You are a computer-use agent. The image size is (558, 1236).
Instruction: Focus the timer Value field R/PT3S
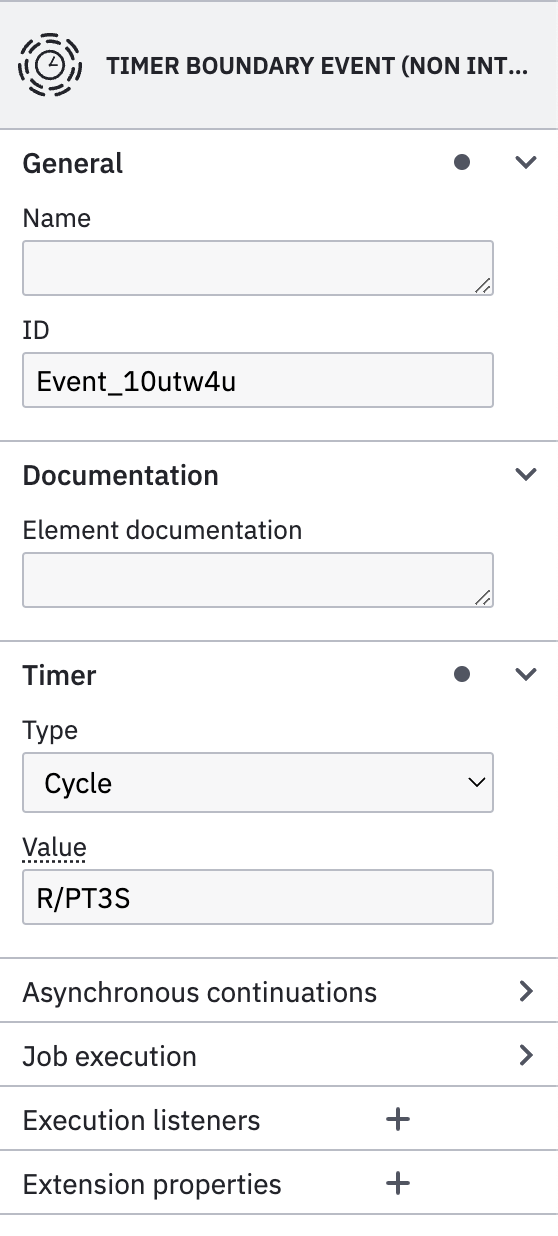[x=258, y=897]
